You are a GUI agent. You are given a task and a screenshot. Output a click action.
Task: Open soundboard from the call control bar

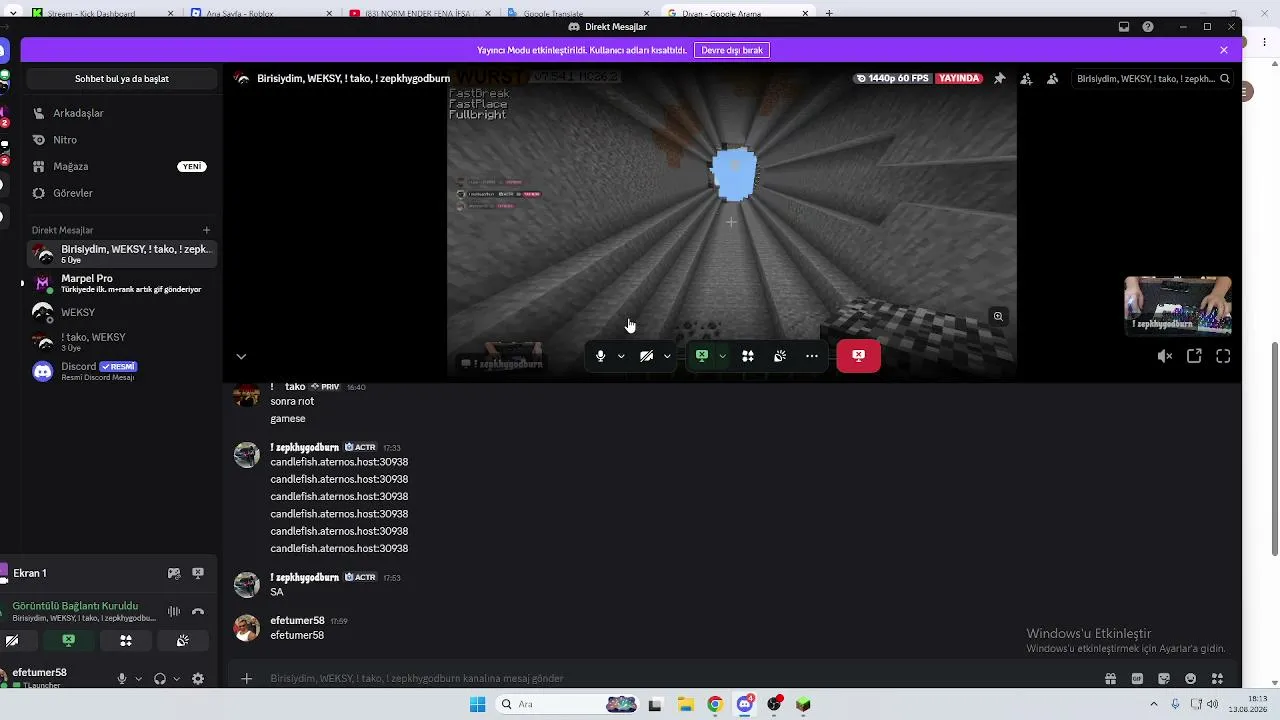(780, 356)
